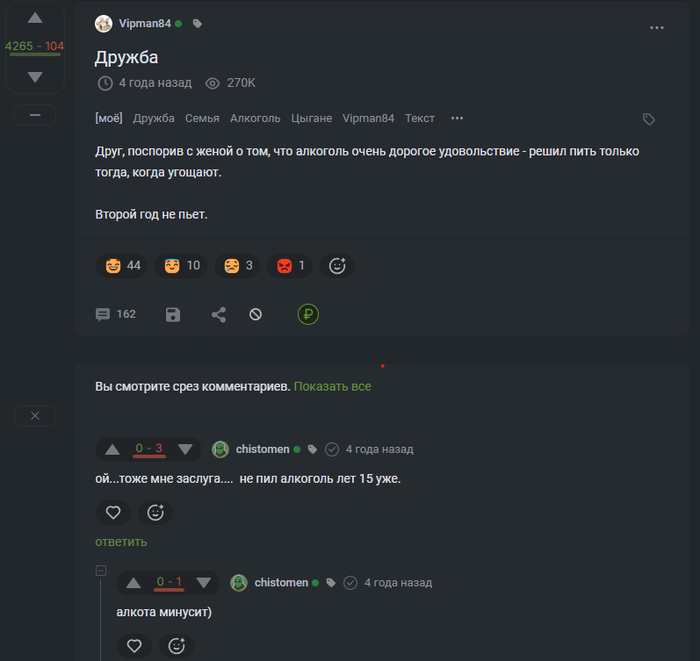The height and width of the screenshot is (661, 700).
Task: Expand hidden tags with the ellipsis
Action: 457,118
